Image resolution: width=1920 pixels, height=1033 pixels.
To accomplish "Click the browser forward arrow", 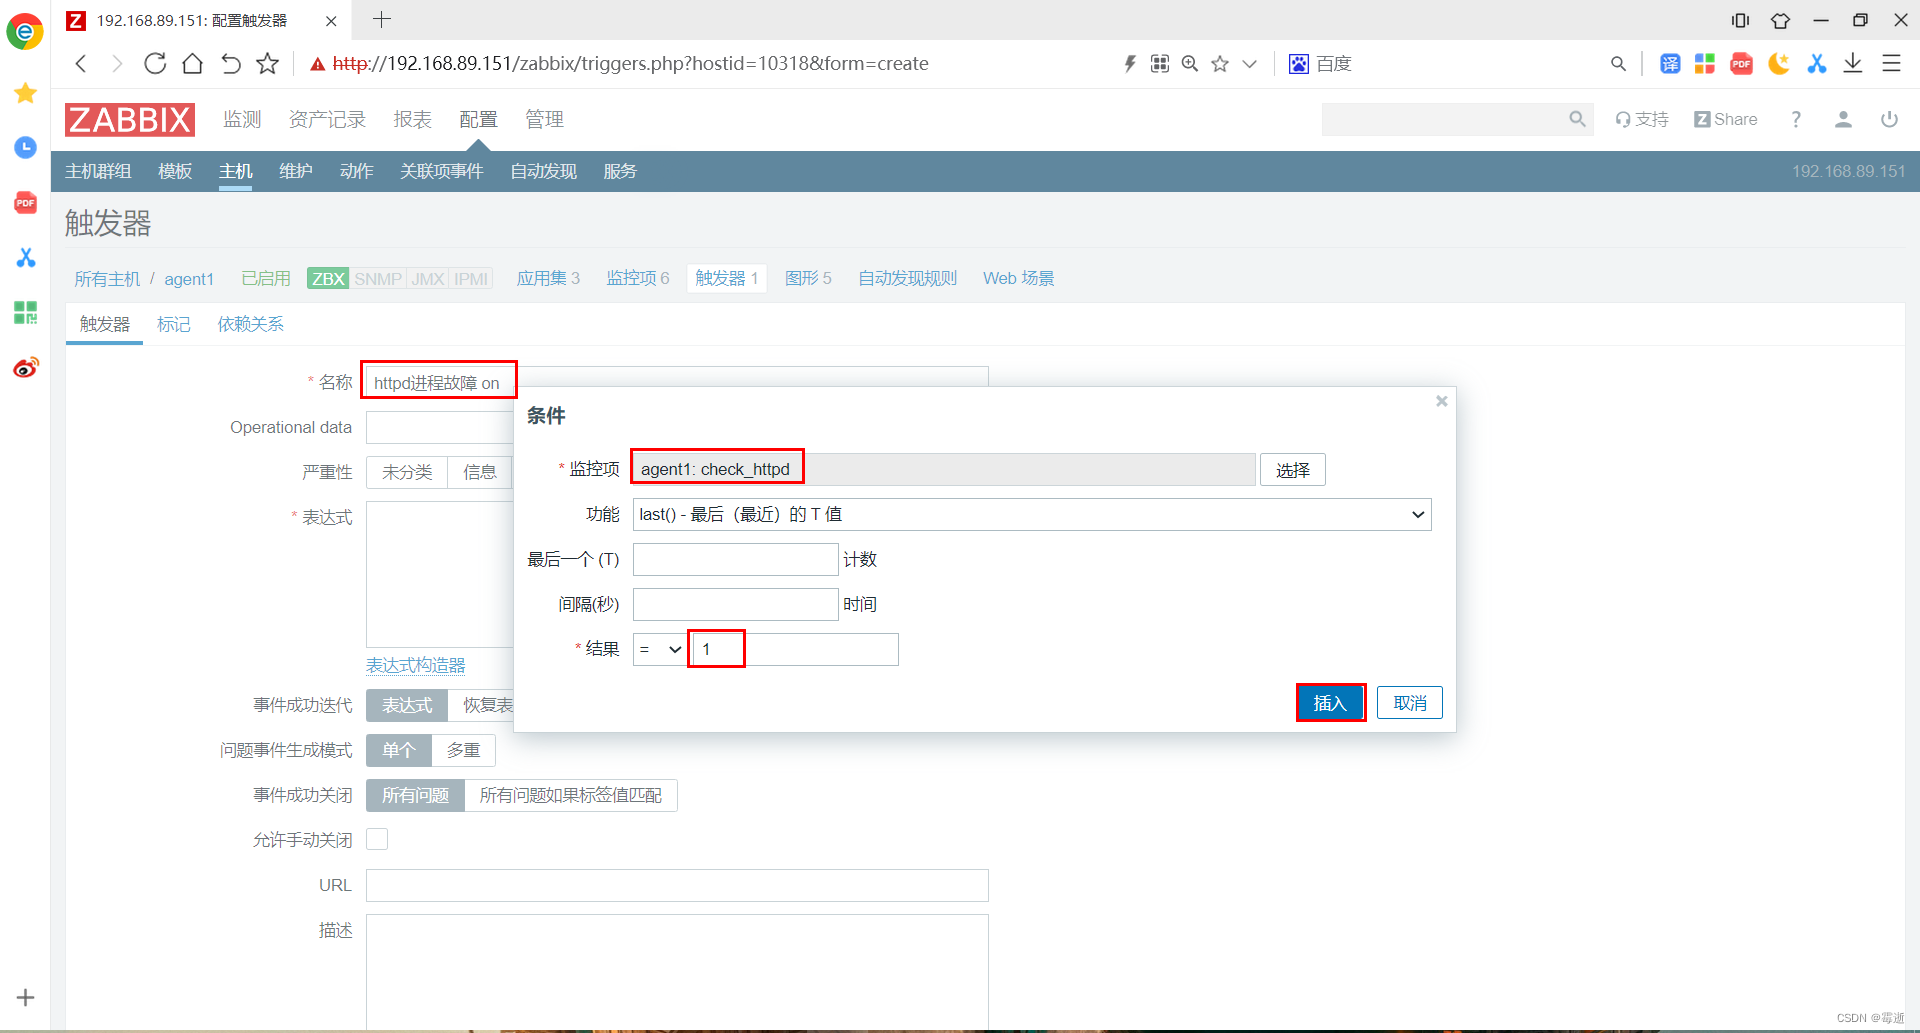I will click(x=117, y=64).
